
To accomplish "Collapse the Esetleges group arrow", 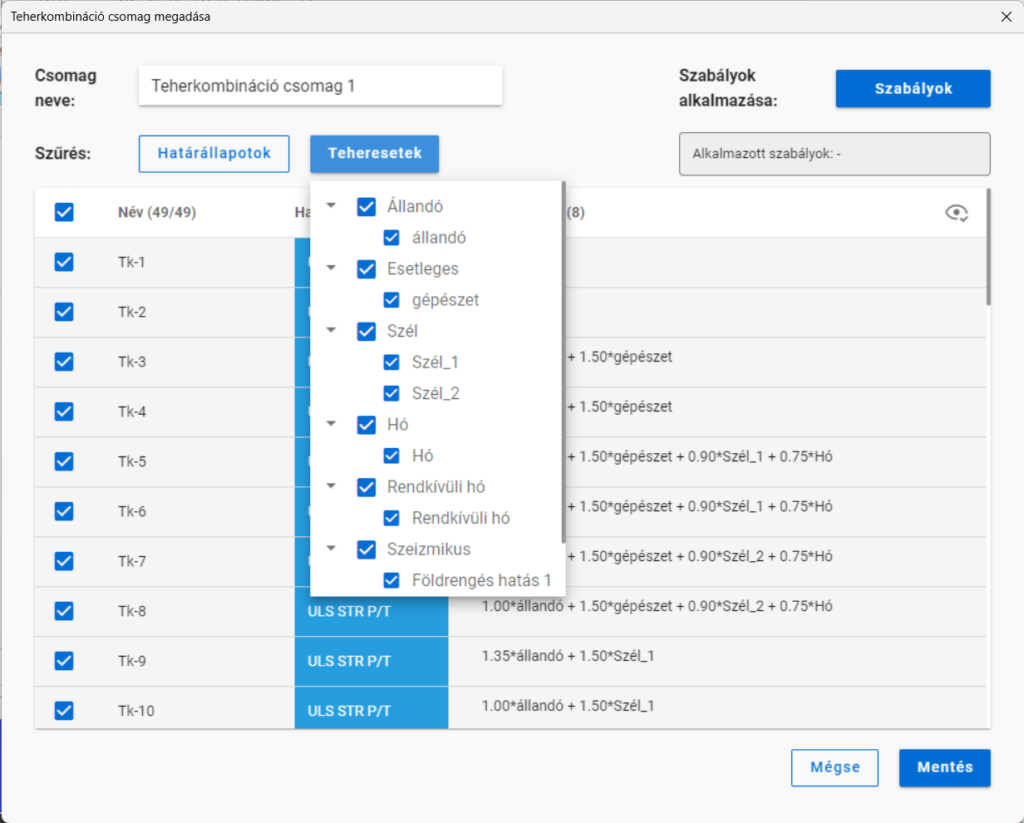I will (331, 268).
